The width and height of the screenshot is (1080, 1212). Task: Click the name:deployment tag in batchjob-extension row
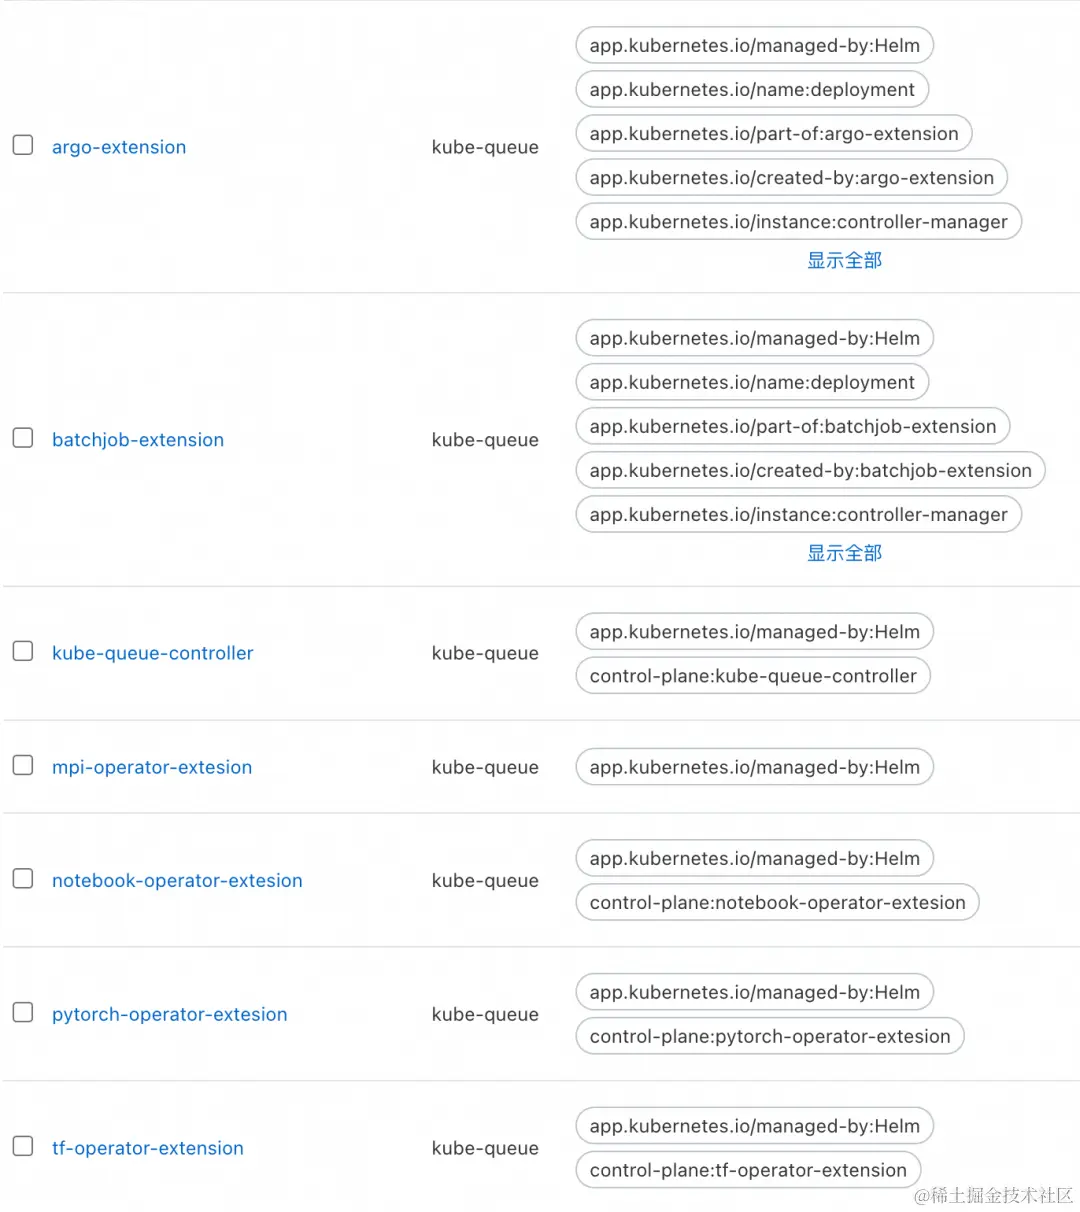pos(752,382)
